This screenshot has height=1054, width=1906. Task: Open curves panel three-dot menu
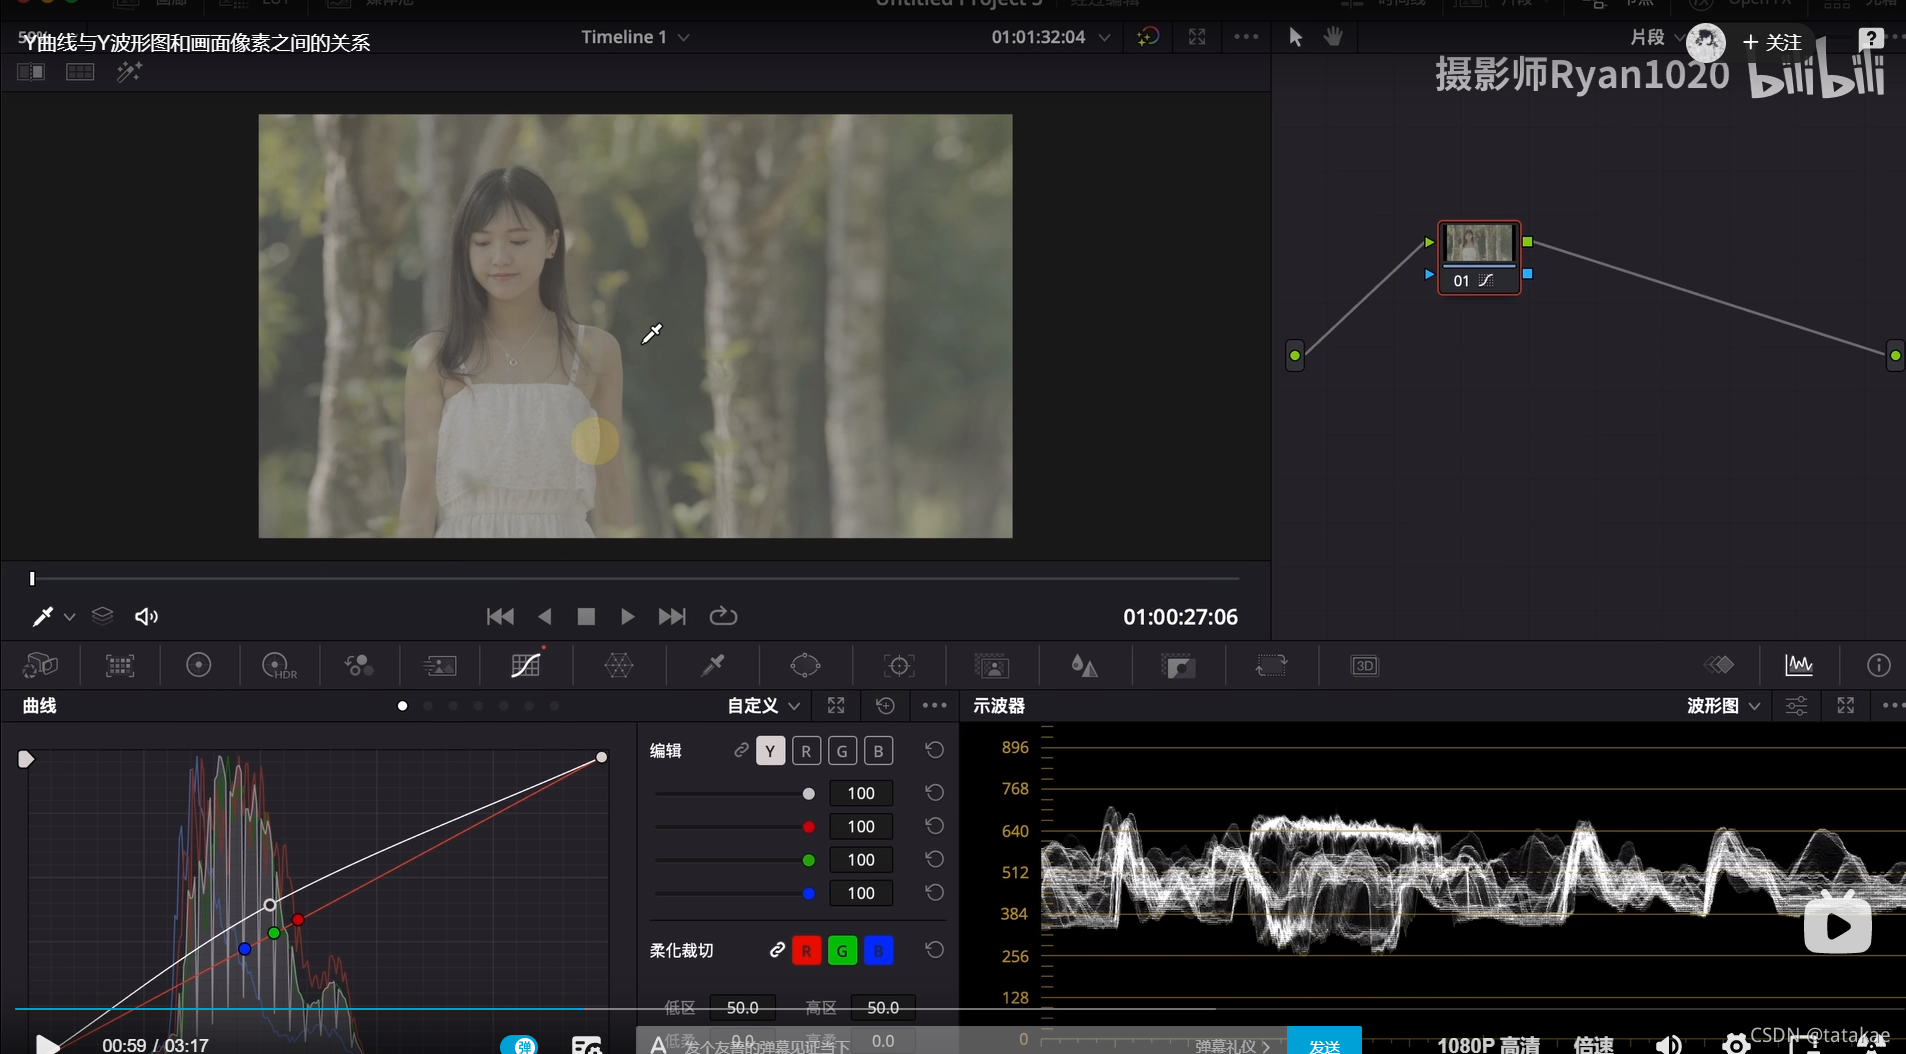(x=934, y=706)
